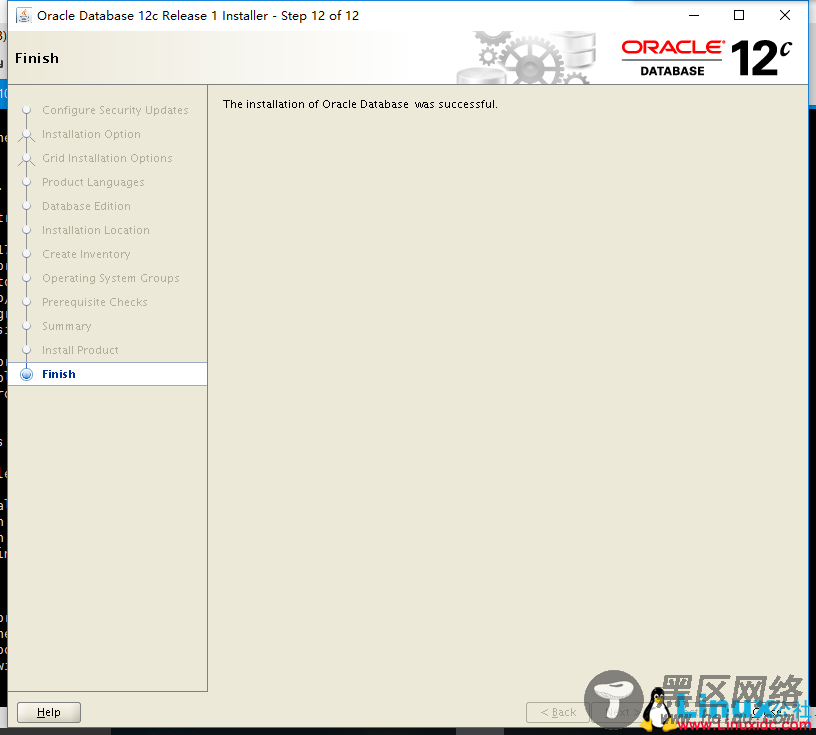Click the Oracle Database 12c logo
The width and height of the screenshot is (816, 735).
coord(707,58)
